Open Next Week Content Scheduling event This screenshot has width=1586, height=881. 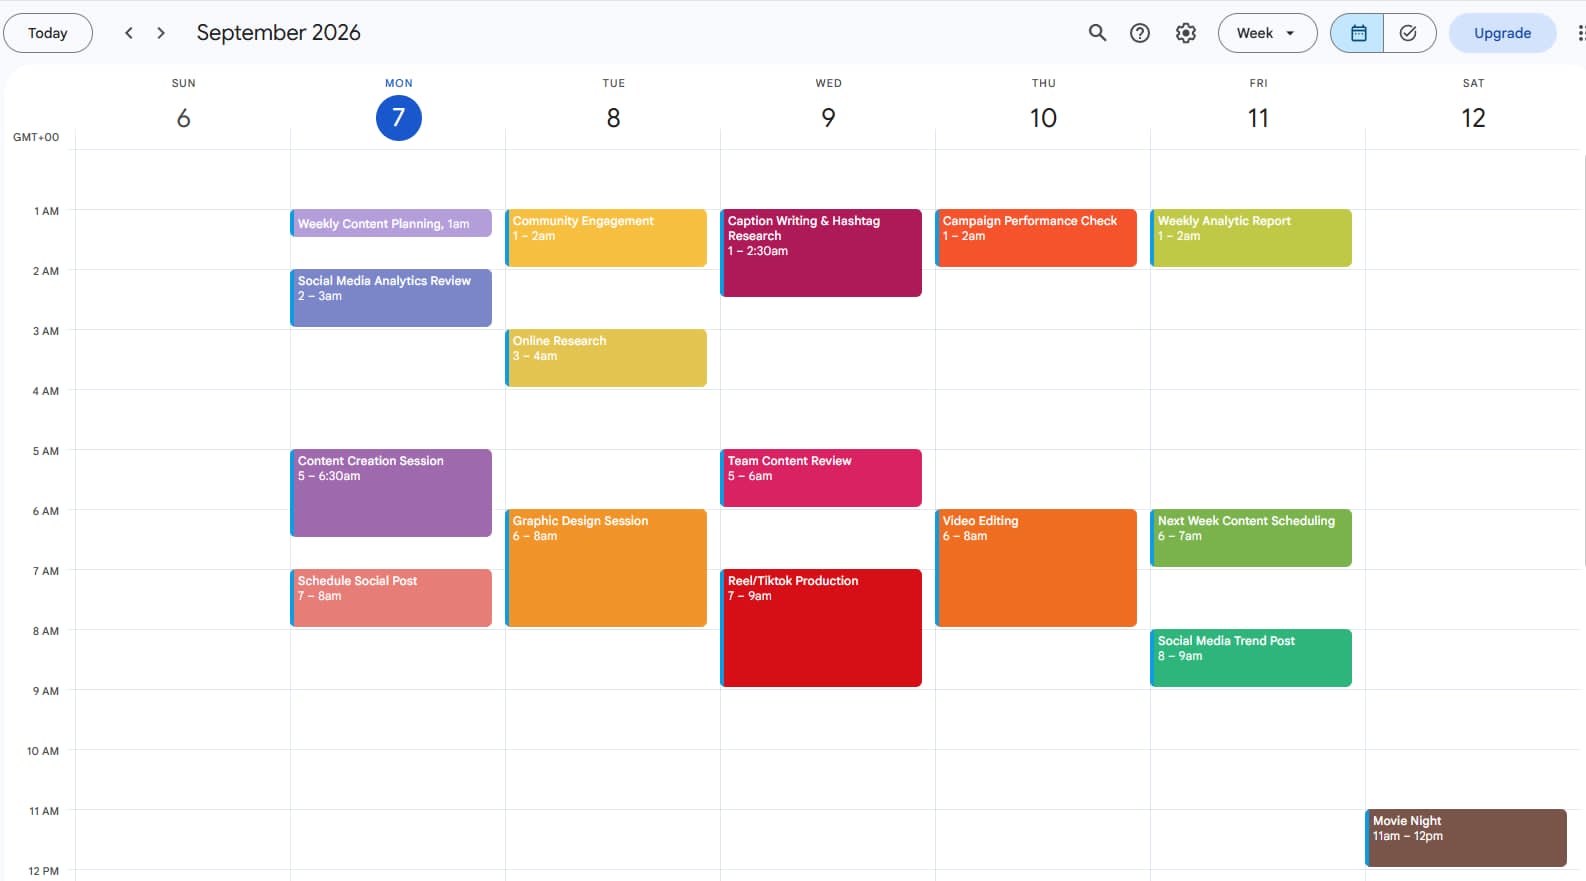coord(1251,538)
